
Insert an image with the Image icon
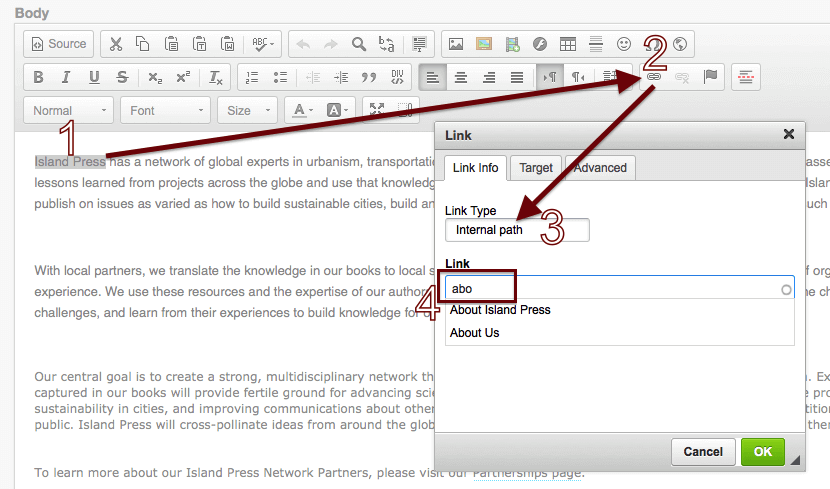tap(456, 44)
